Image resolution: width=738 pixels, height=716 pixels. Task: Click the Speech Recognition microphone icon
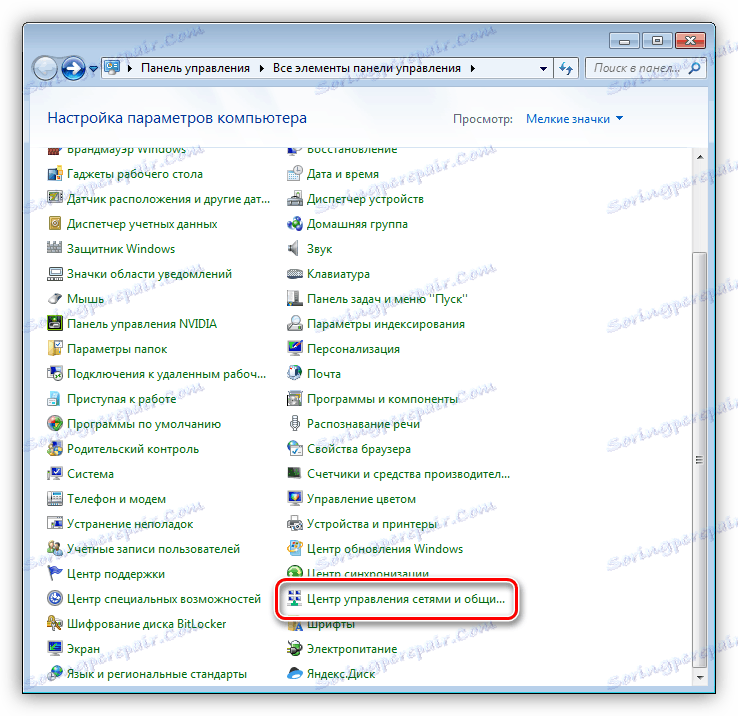pyautogui.click(x=295, y=424)
